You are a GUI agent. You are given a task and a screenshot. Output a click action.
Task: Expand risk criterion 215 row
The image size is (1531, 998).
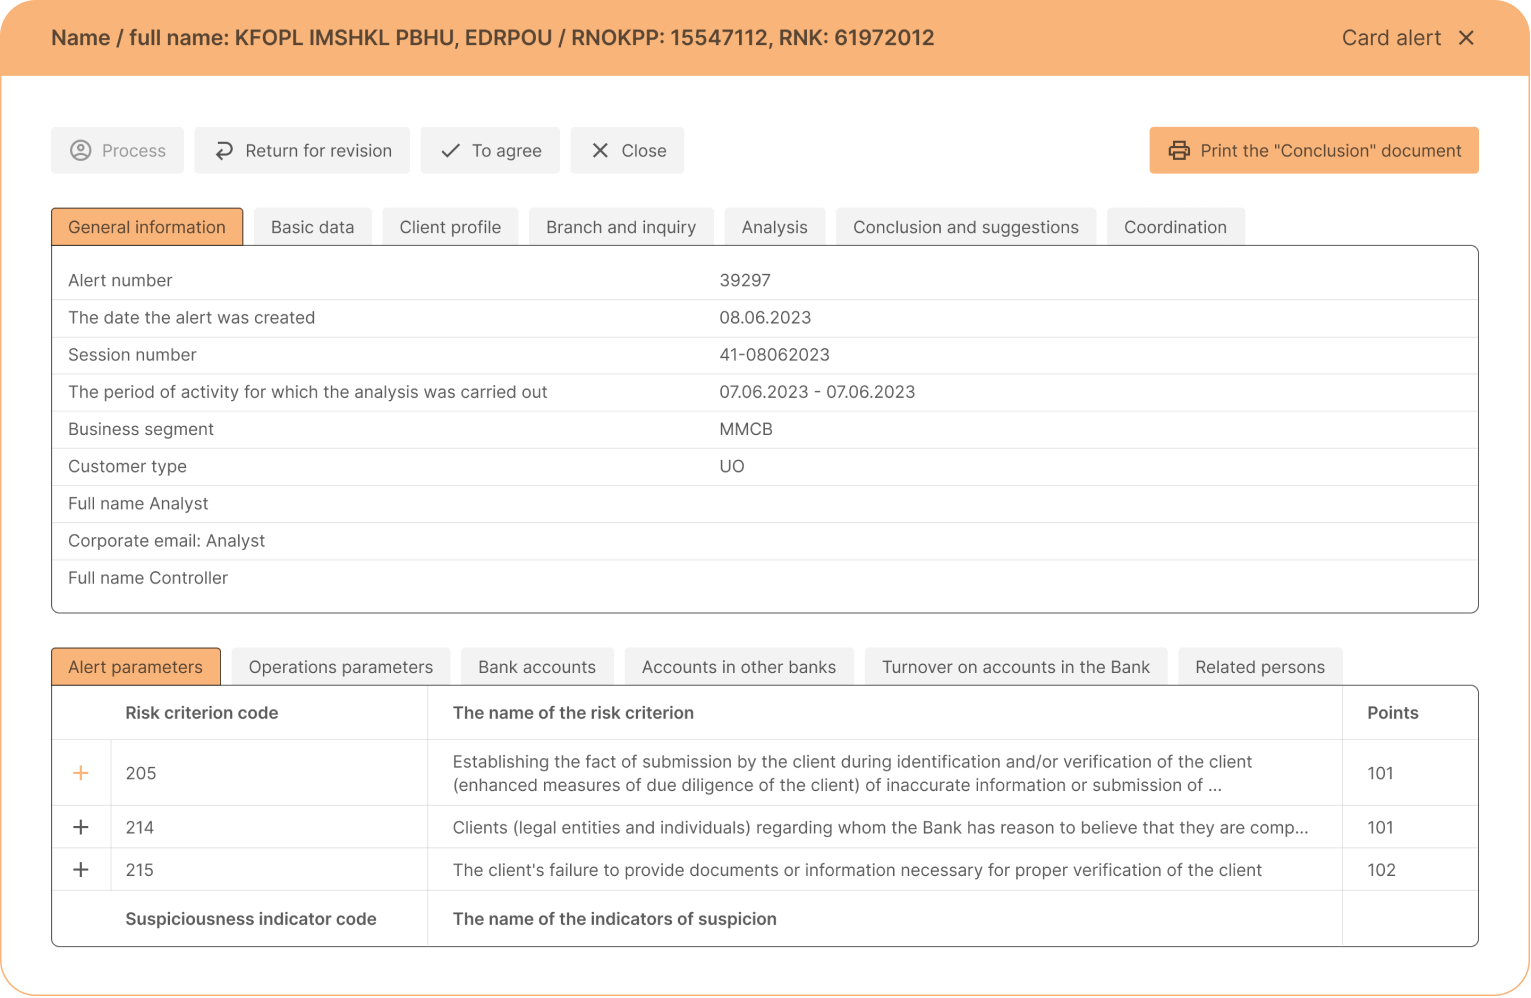(x=81, y=870)
